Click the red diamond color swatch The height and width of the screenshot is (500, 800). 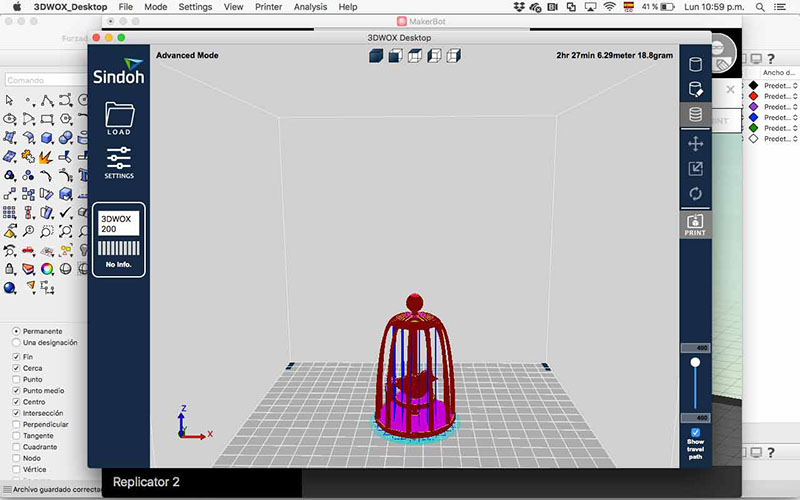[x=754, y=96]
